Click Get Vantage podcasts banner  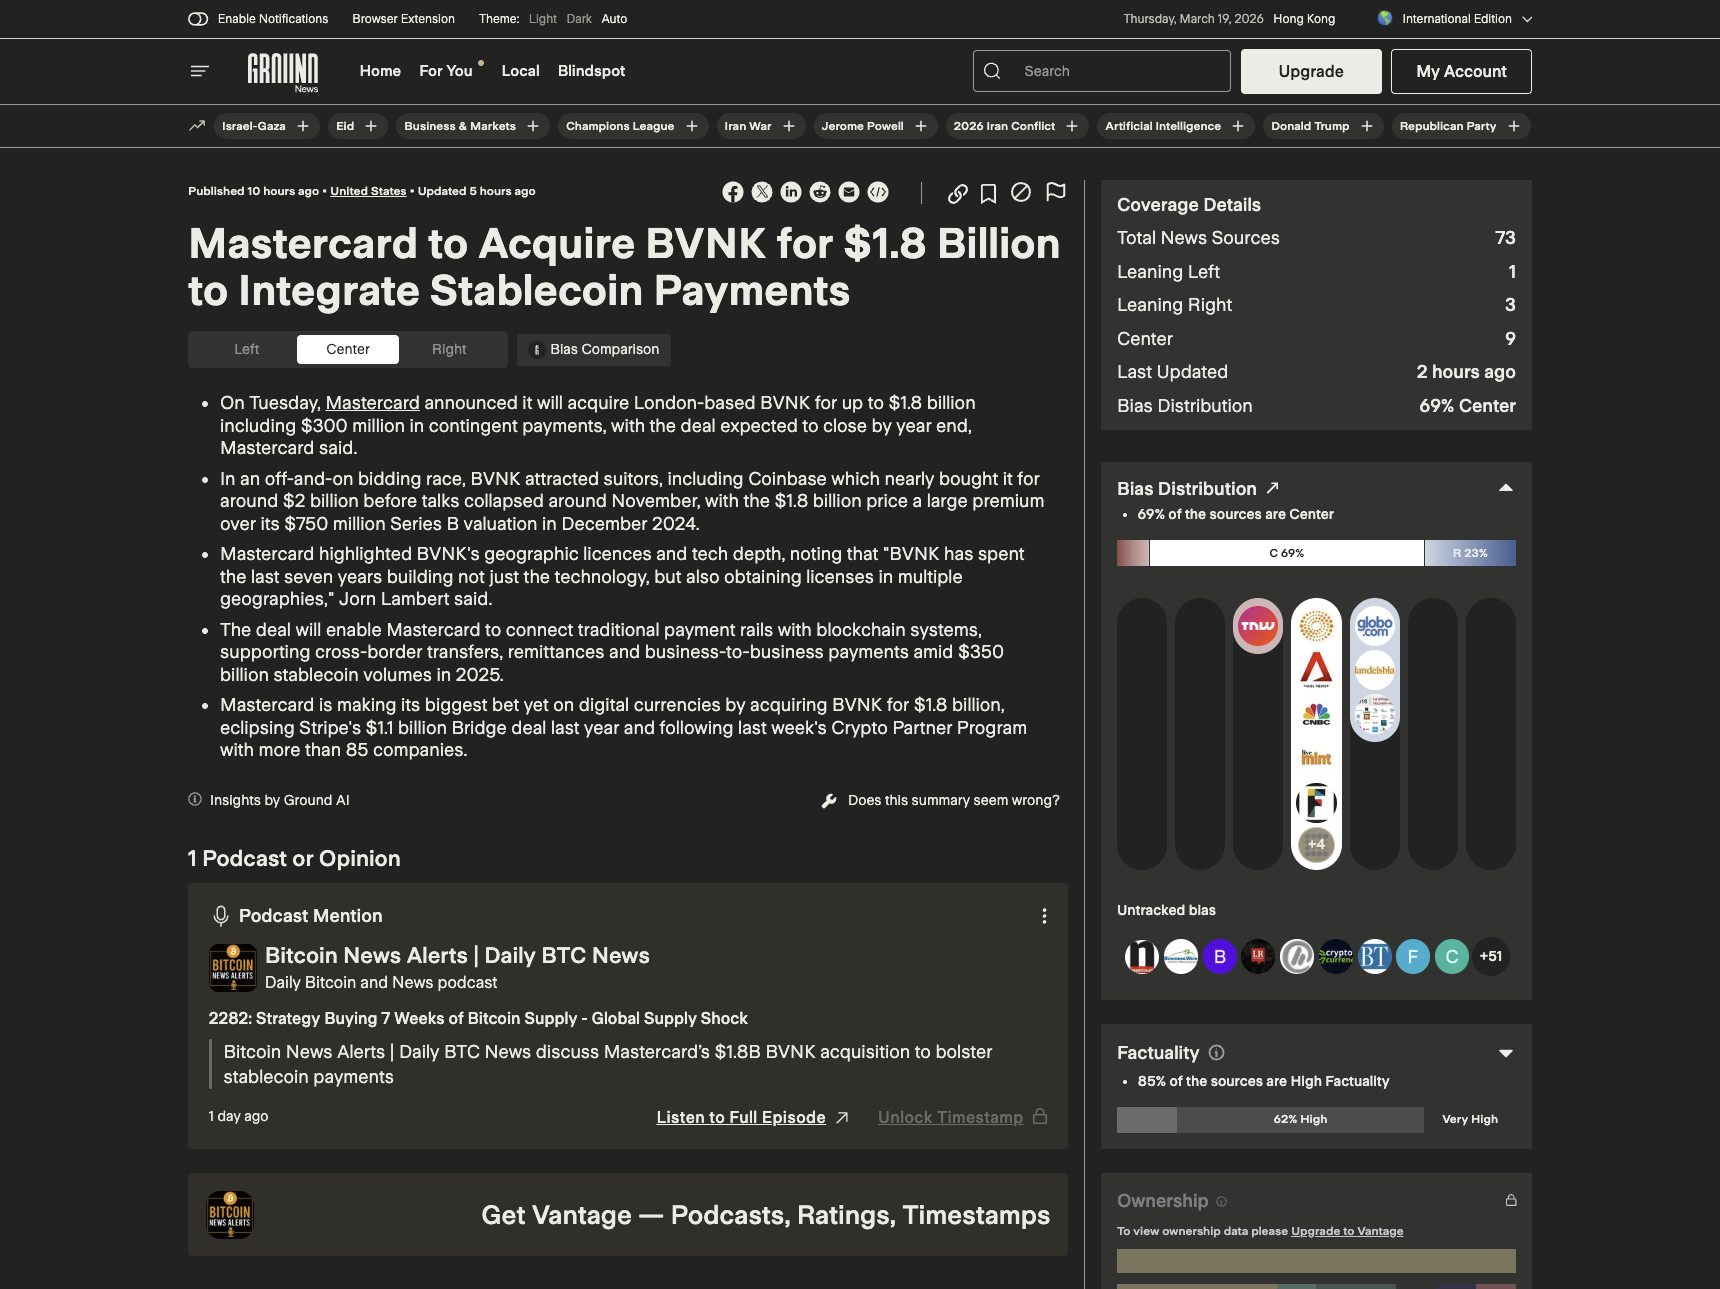628,1215
